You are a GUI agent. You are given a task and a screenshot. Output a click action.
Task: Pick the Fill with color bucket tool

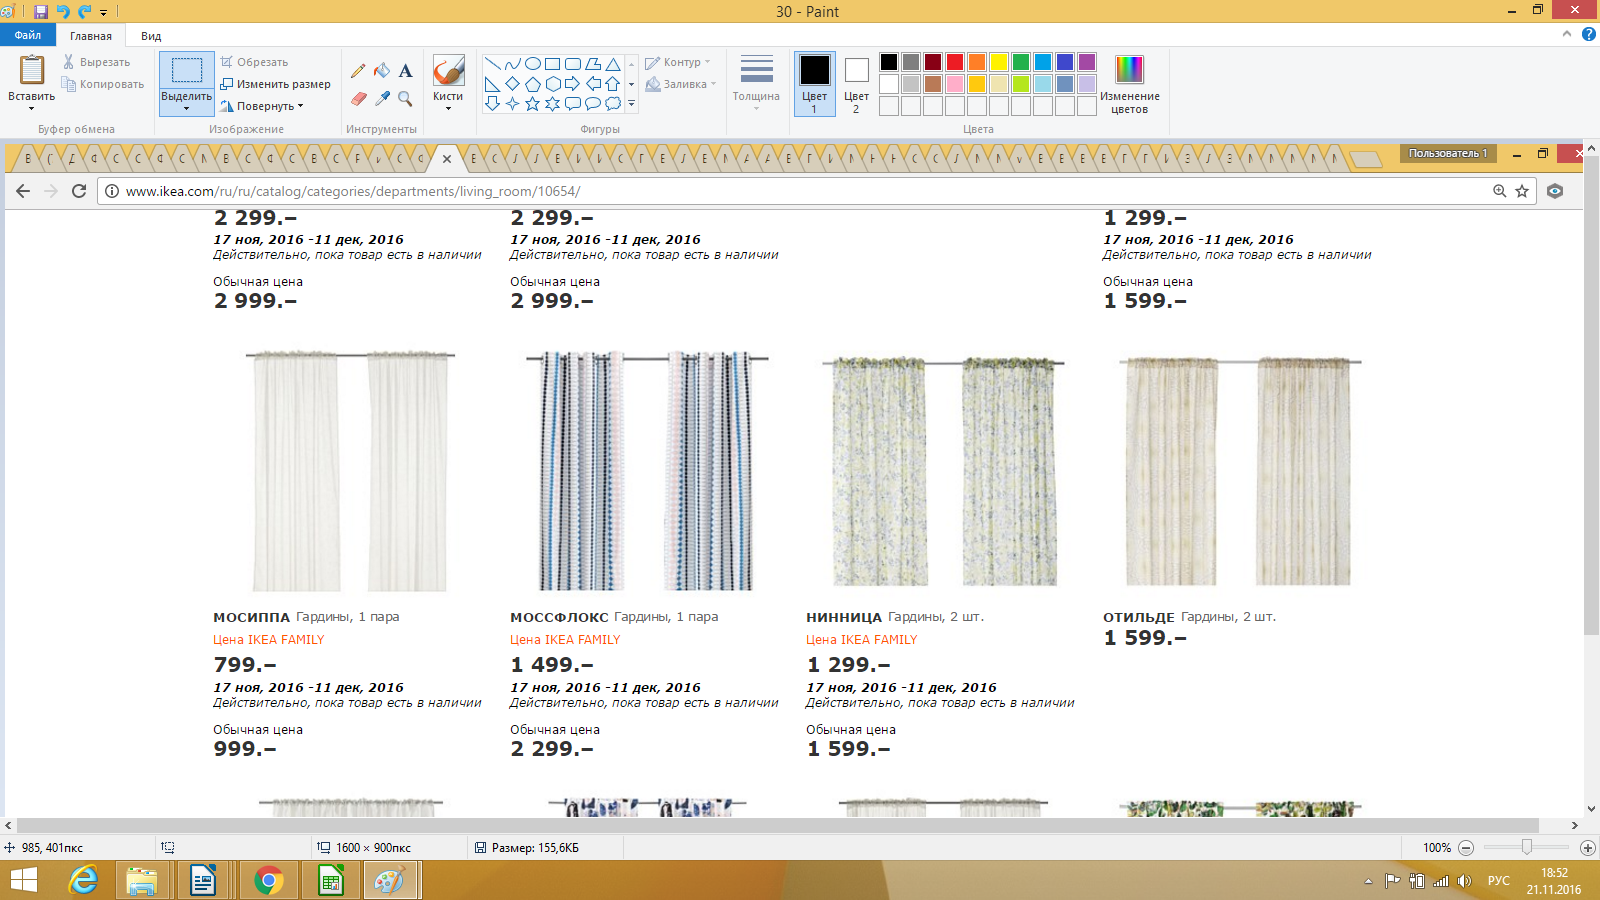(382, 71)
